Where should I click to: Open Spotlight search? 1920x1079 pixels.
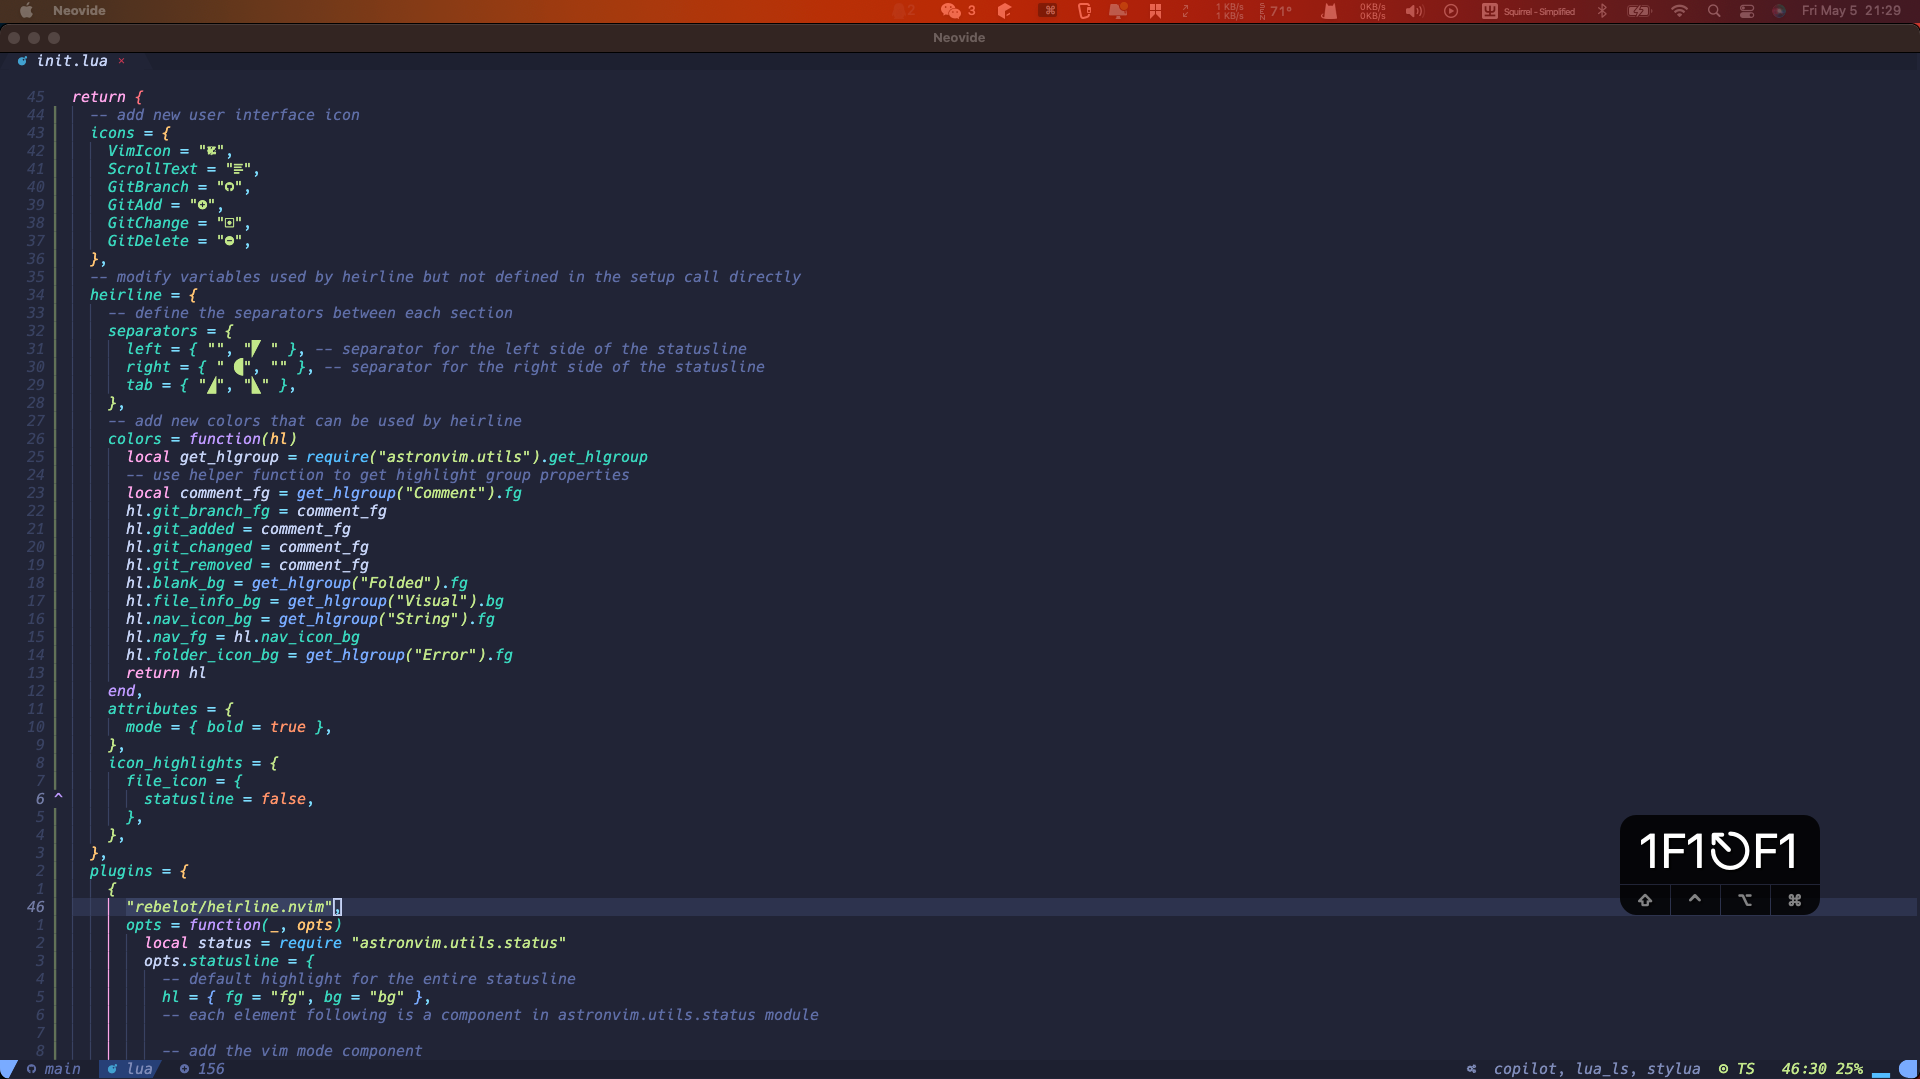(x=1714, y=11)
